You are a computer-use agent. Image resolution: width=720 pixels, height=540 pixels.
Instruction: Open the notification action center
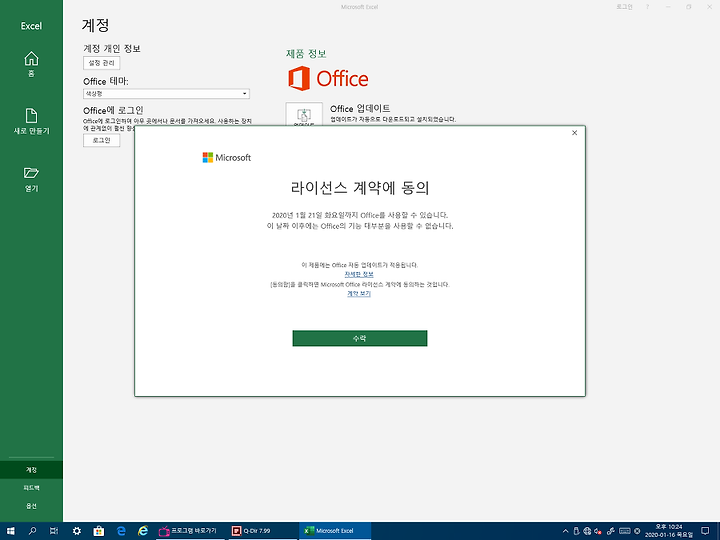(x=705, y=531)
